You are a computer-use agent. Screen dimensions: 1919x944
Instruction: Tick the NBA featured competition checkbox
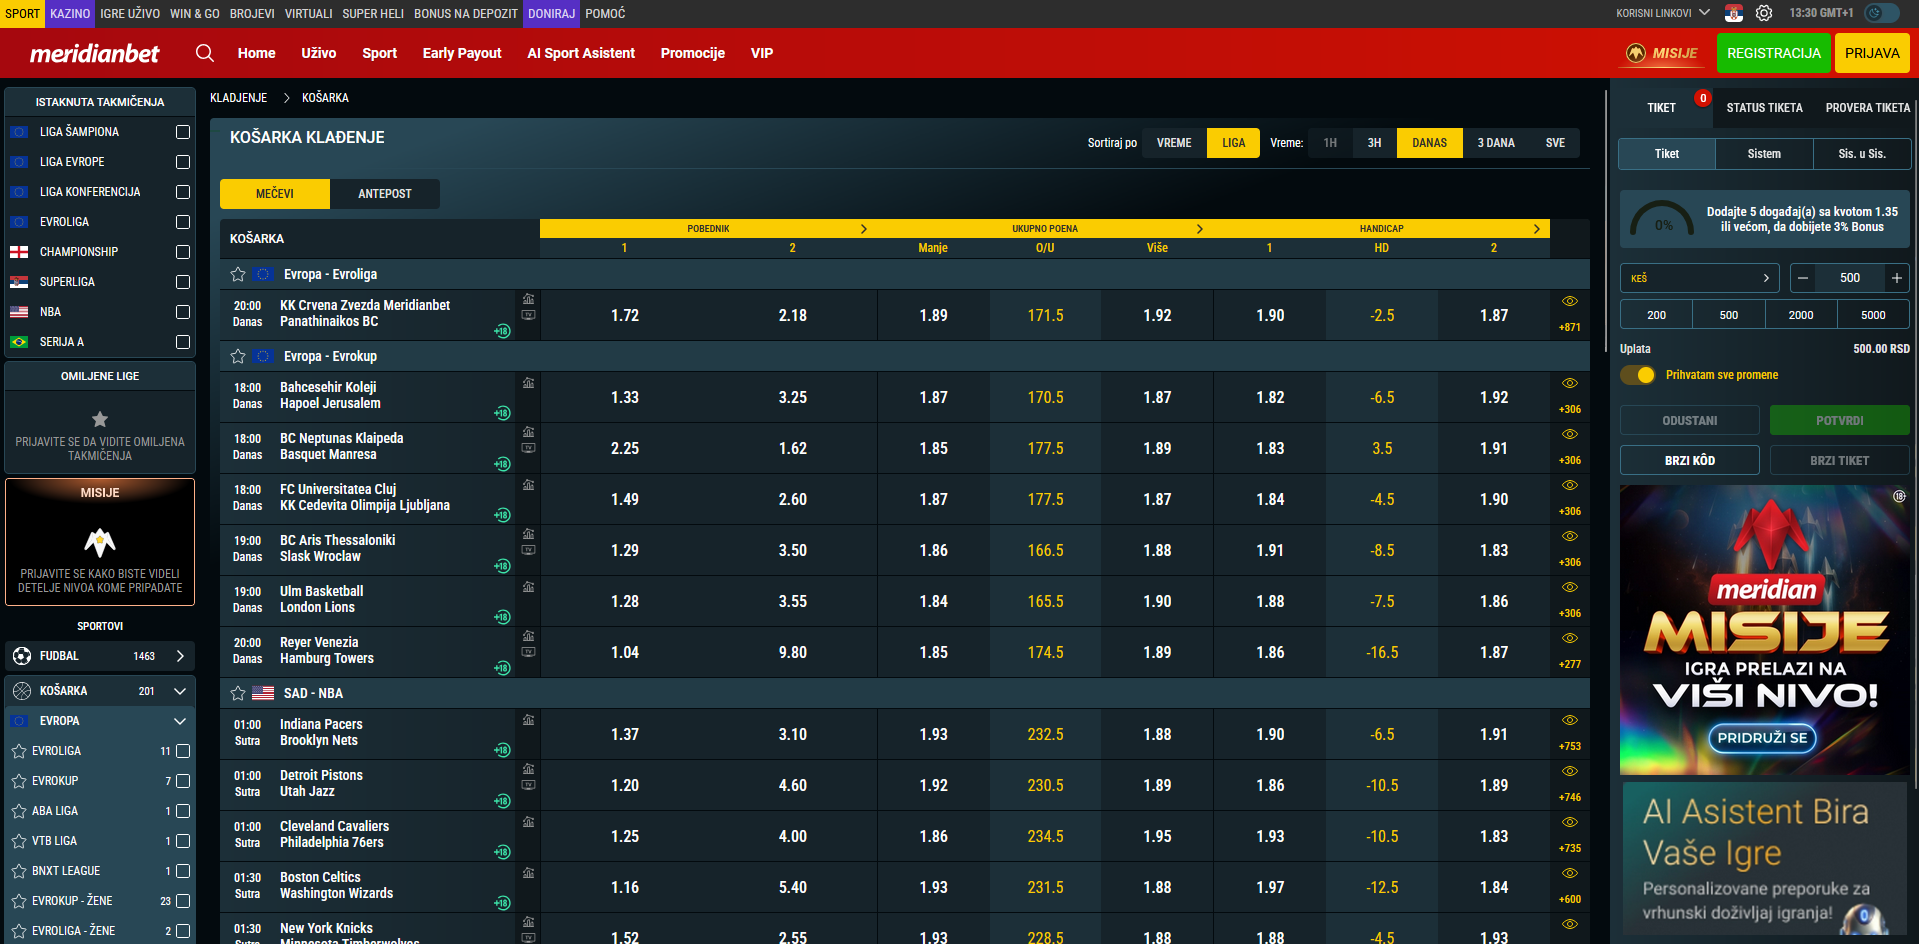[182, 312]
